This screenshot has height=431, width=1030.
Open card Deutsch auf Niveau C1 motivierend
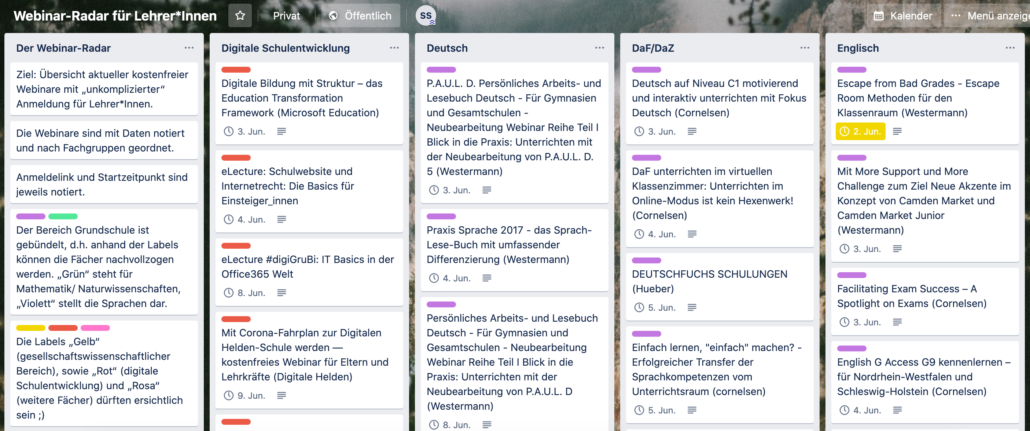pos(719,103)
